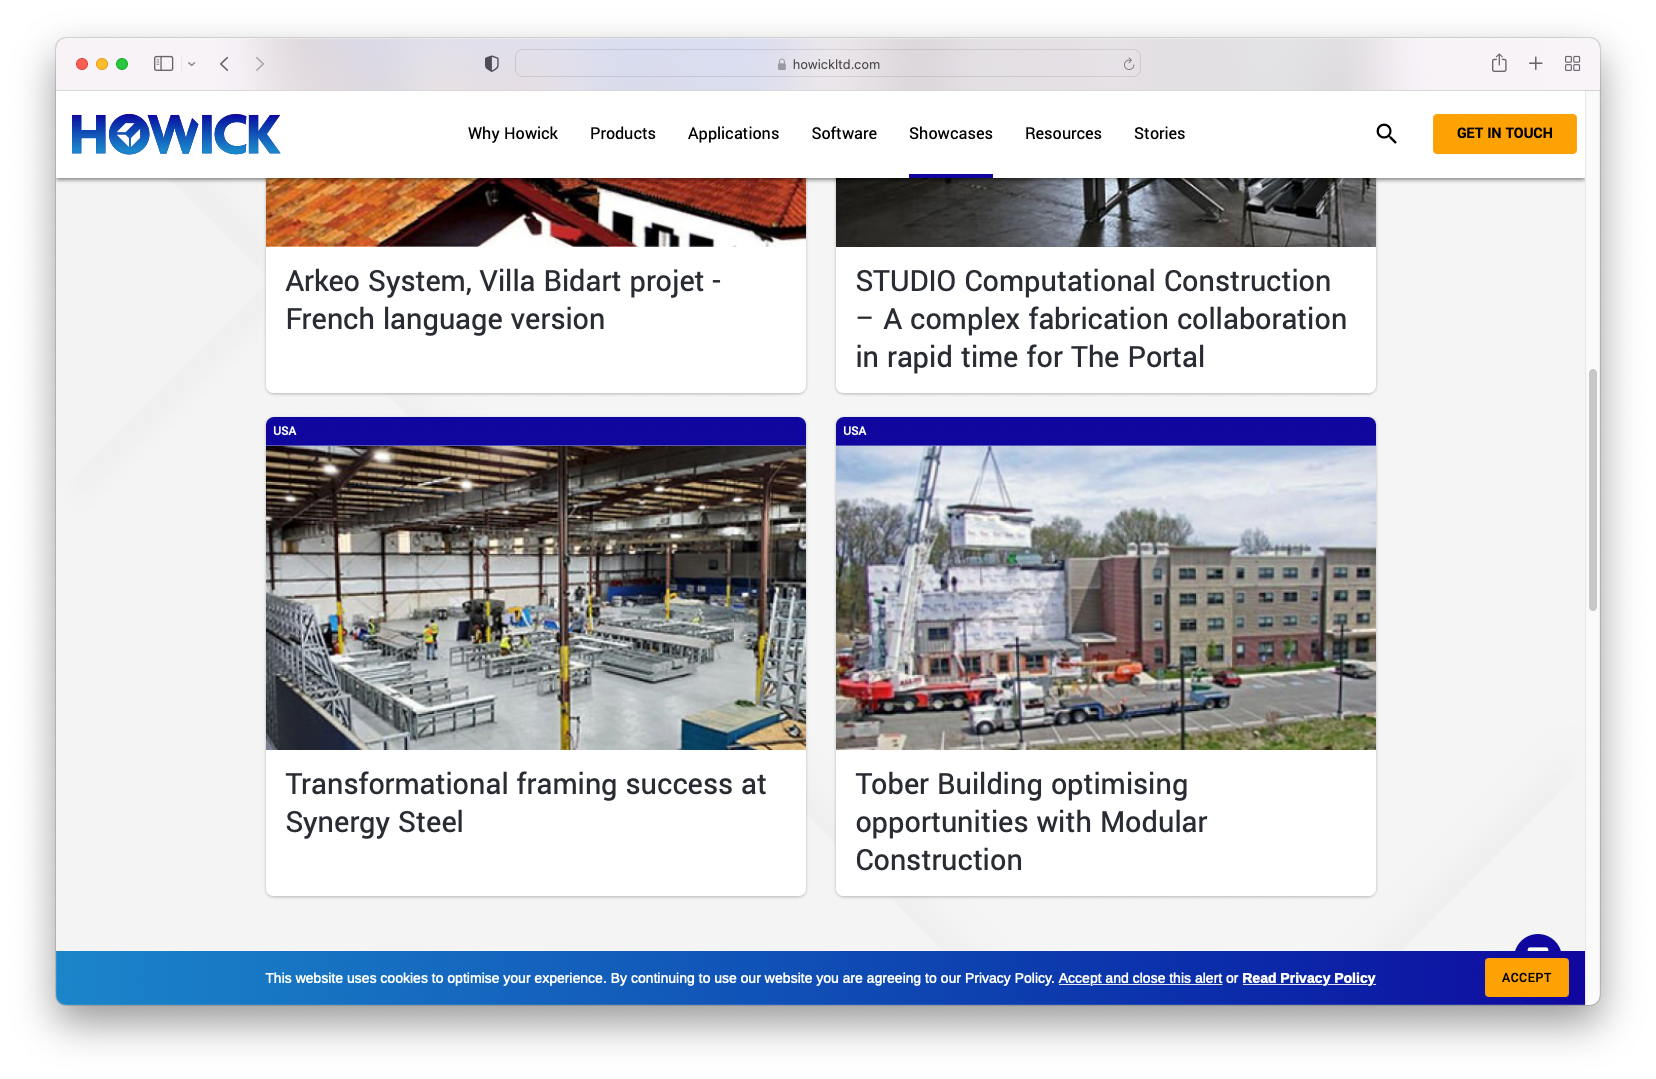Open Arkeo System Villa Bidart article title
The height and width of the screenshot is (1079, 1656).
point(503,300)
